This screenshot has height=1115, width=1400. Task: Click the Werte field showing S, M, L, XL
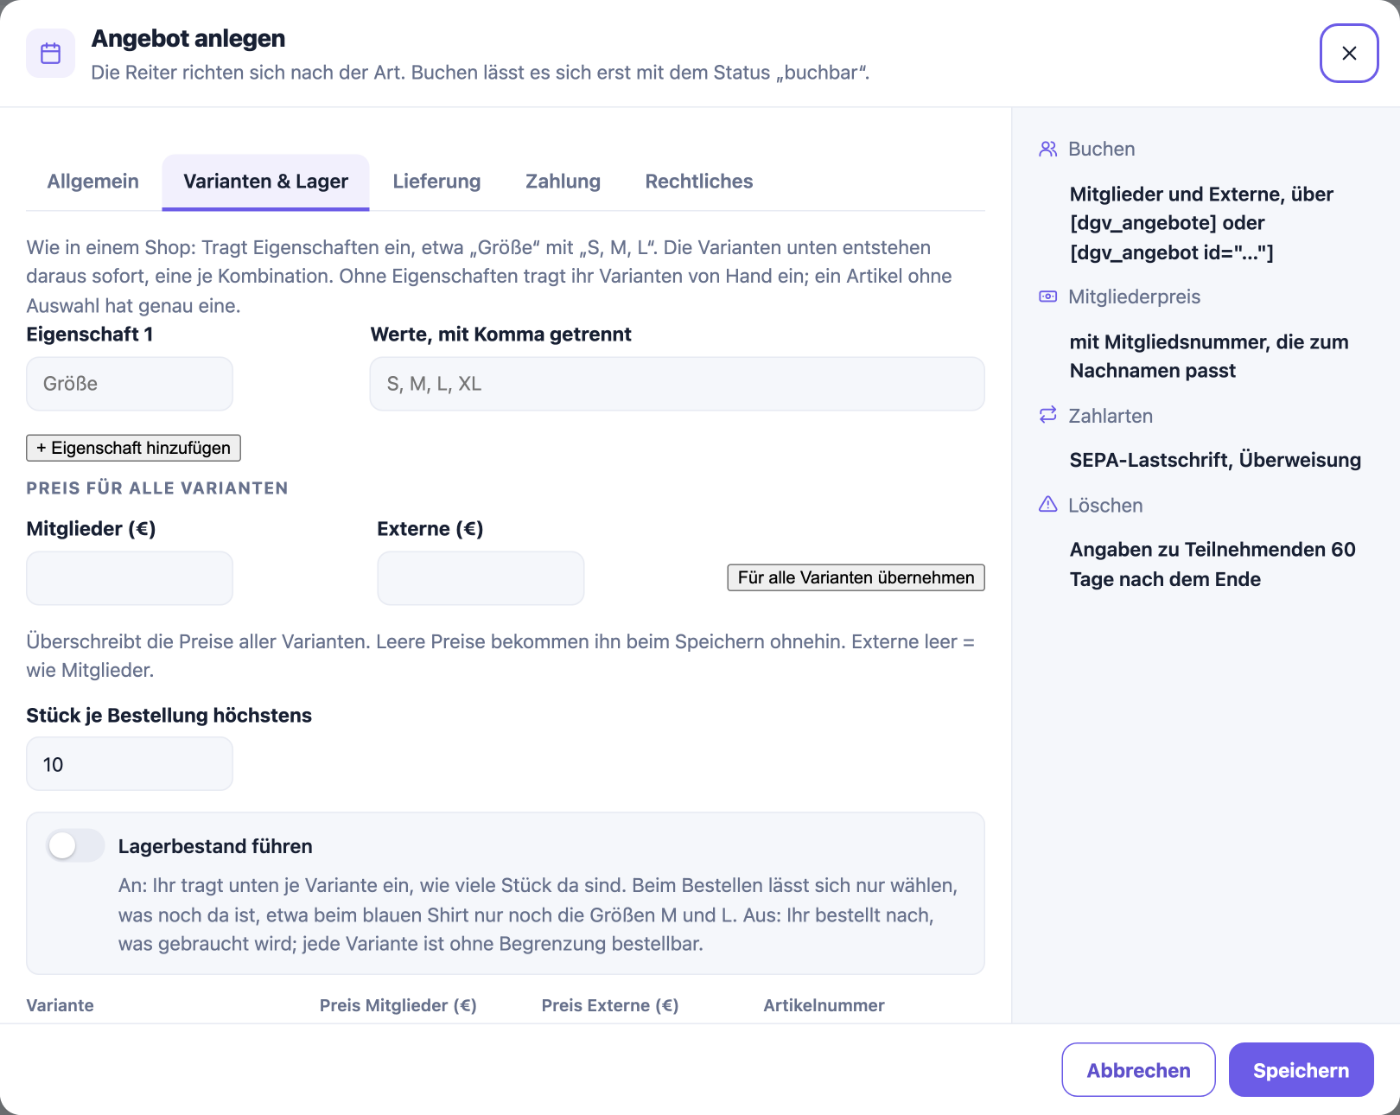point(677,384)
